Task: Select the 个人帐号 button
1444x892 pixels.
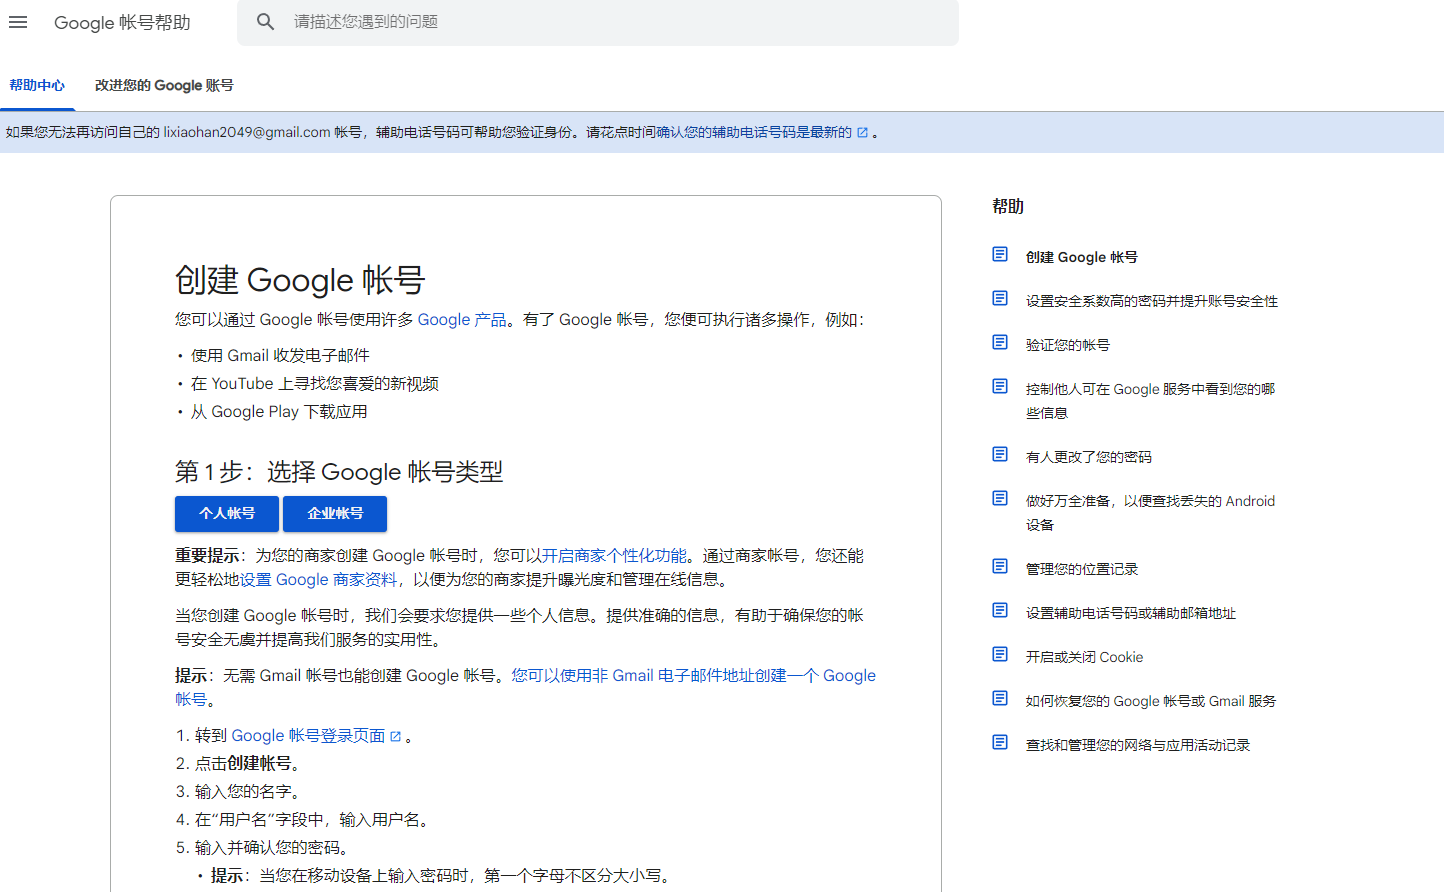Action: click(x=227, y=514)
